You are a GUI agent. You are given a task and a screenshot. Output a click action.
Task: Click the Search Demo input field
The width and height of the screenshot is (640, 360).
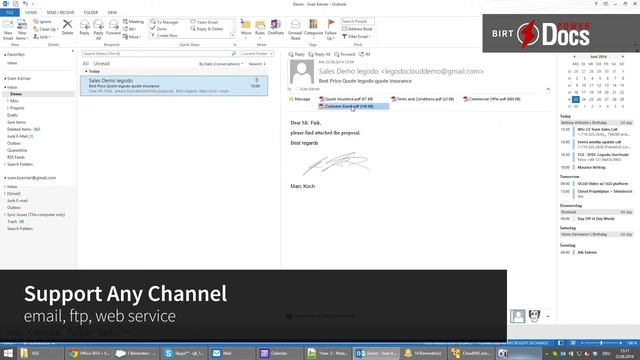tap(156, 53)
